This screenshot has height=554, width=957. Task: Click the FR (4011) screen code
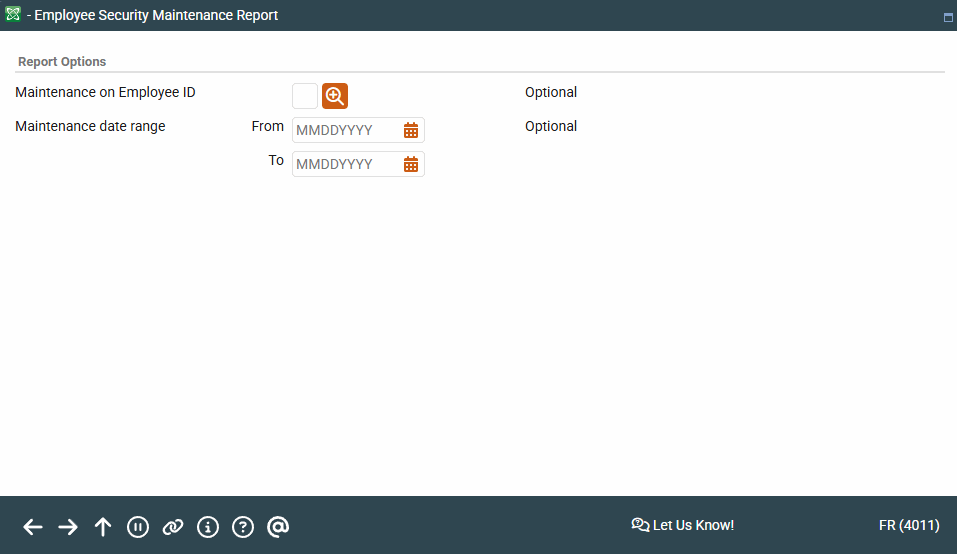point(908,525)
